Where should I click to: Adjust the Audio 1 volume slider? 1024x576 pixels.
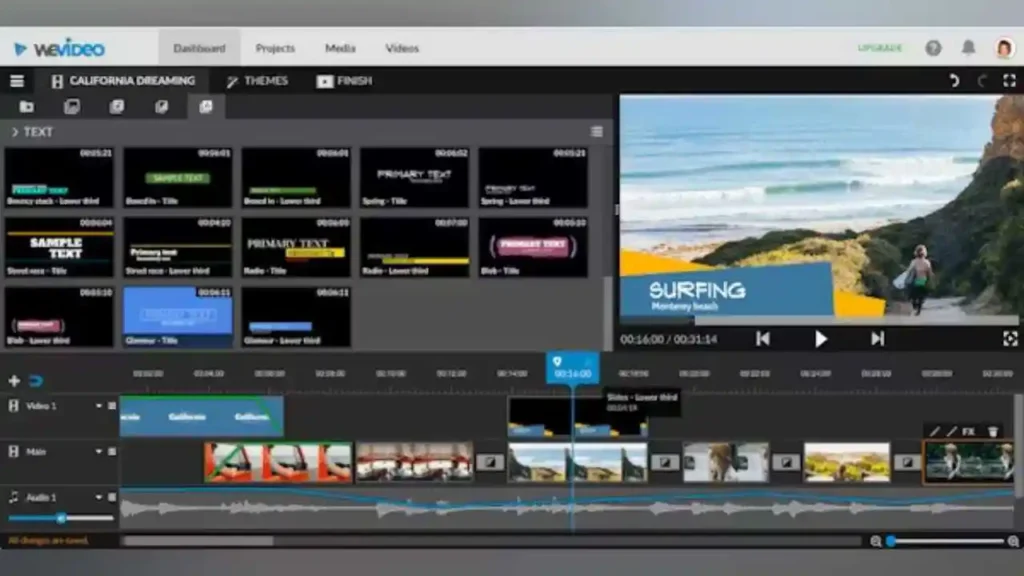click(61, 518)
